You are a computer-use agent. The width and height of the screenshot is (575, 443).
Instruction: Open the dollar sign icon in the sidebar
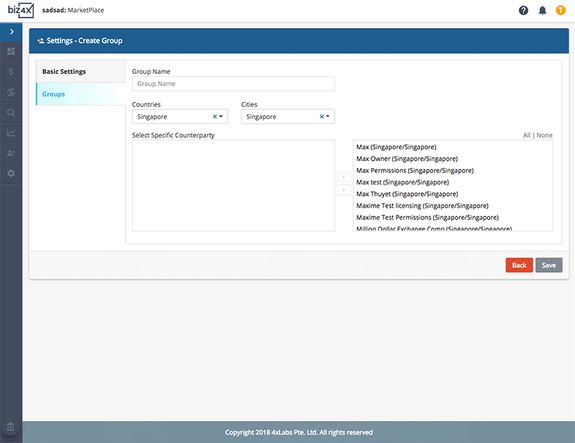11,72
